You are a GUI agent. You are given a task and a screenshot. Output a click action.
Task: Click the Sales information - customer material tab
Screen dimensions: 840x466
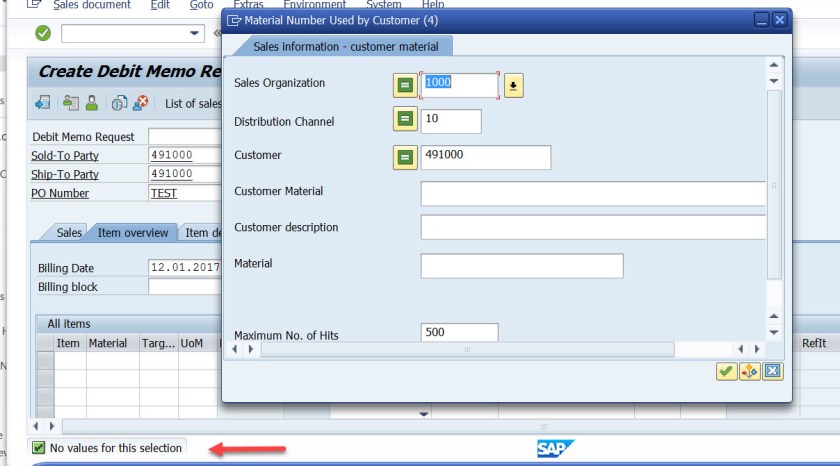(346, 47)
